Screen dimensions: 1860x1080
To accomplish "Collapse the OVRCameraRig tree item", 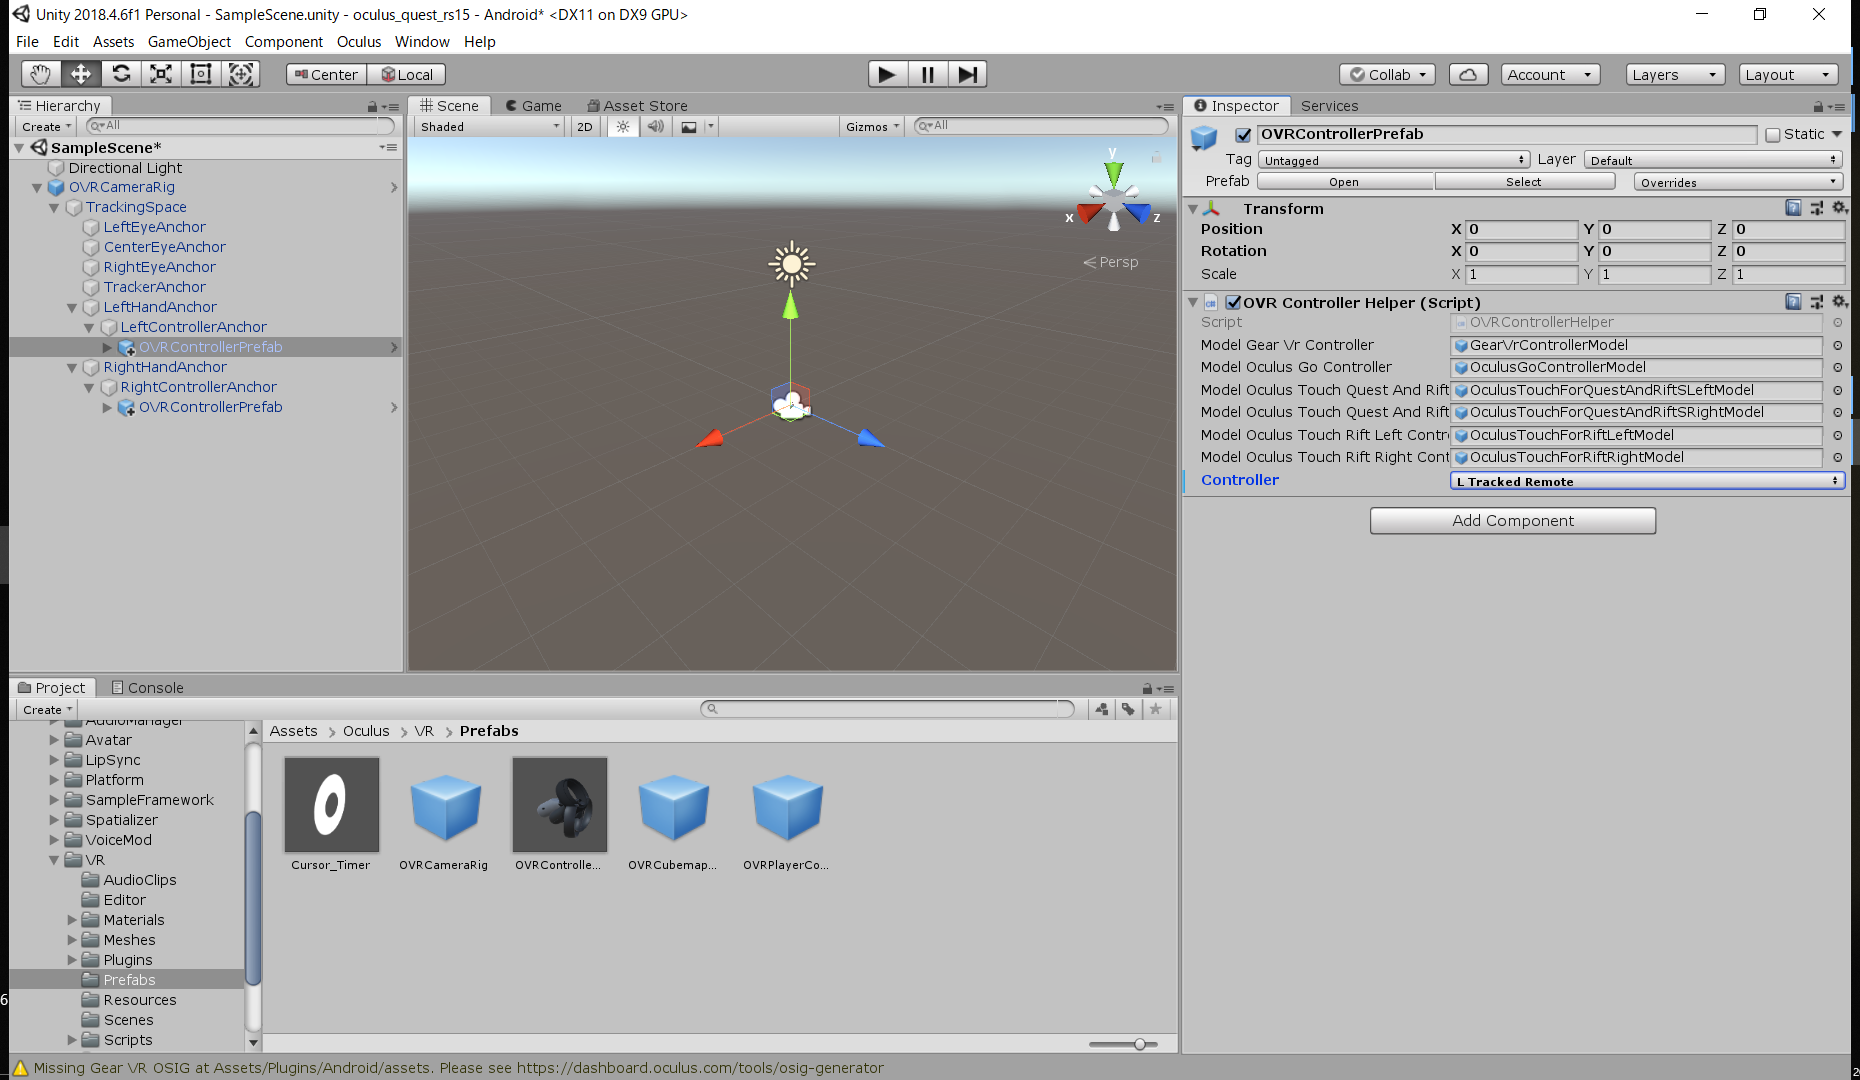I will point(37,187).
